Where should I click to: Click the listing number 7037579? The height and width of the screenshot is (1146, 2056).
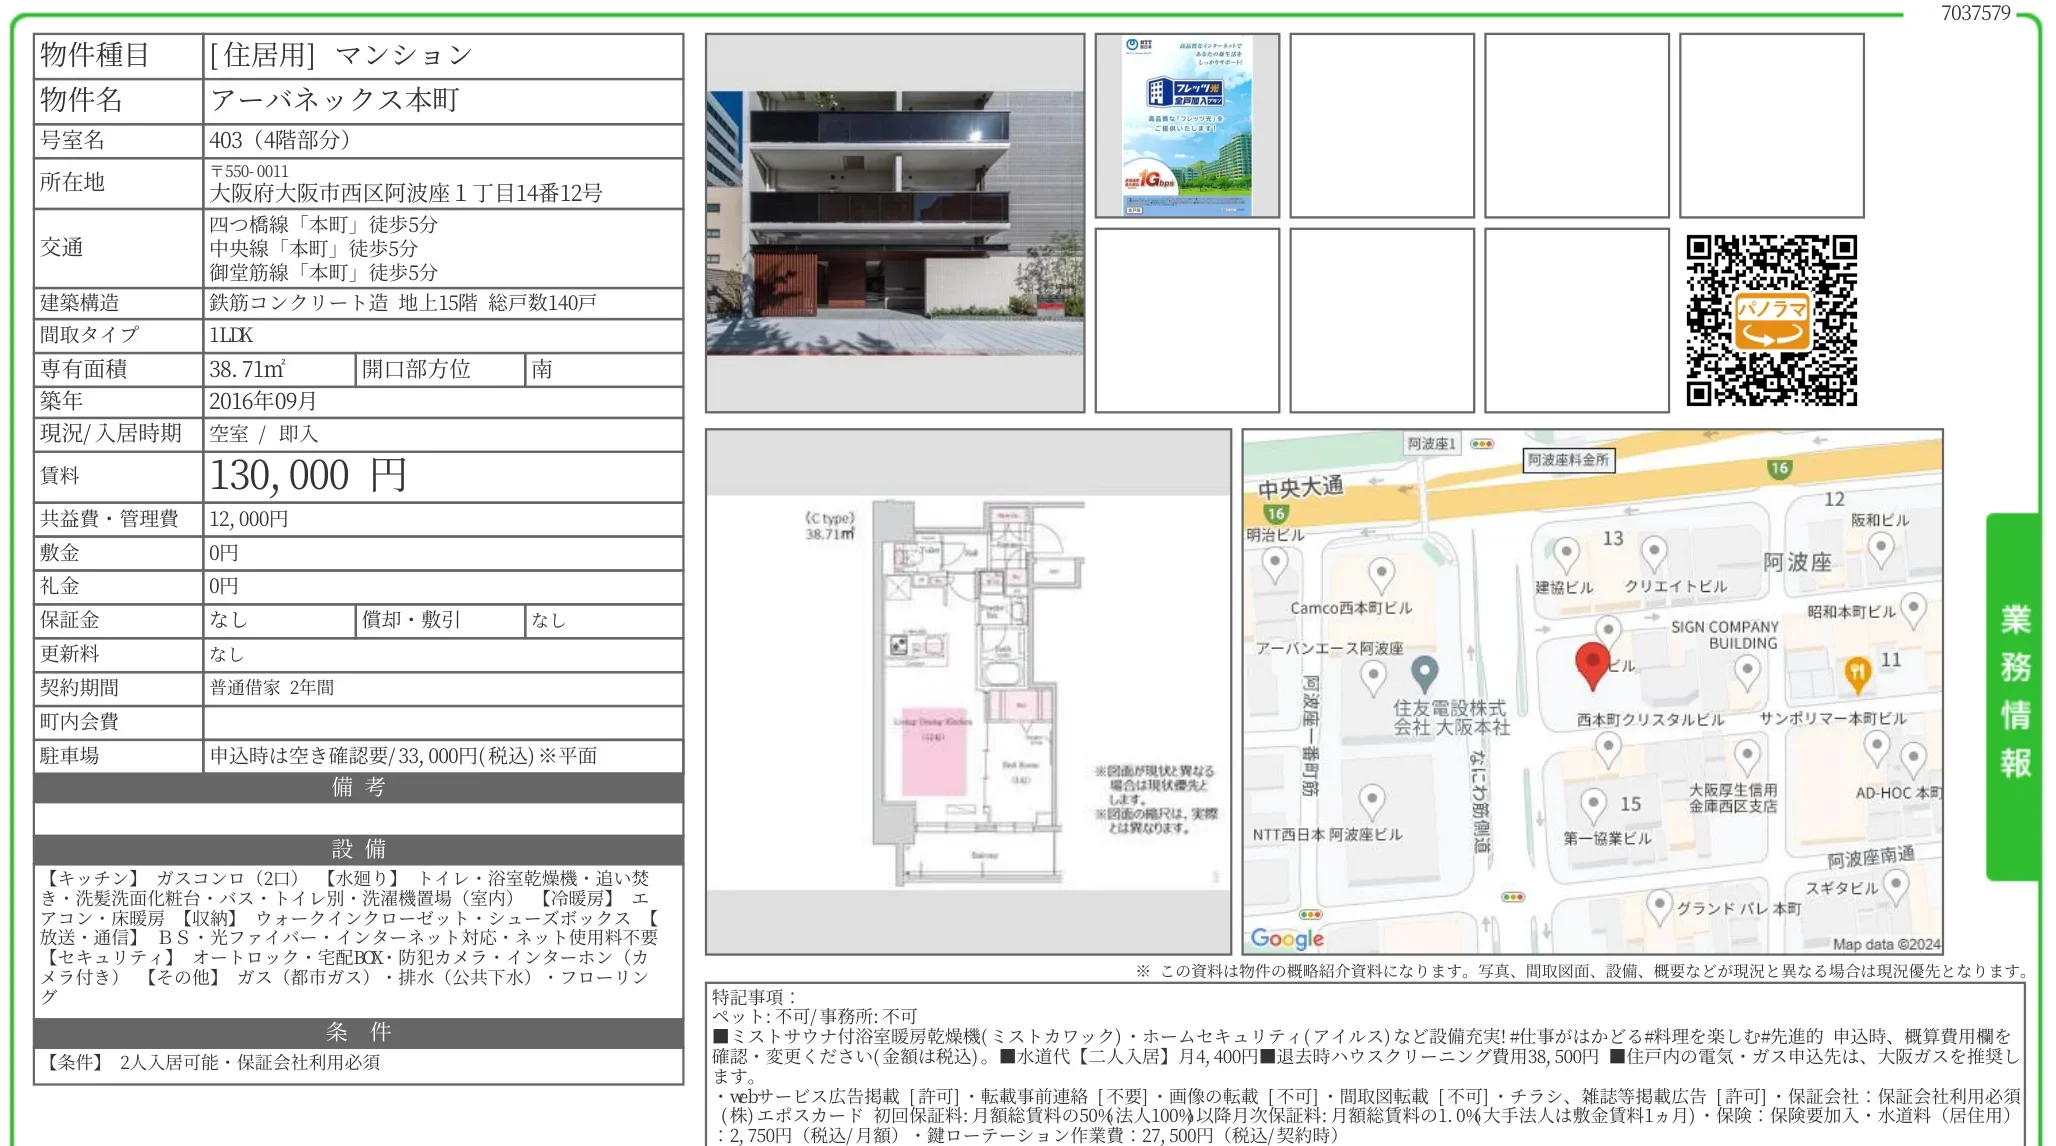[x=1975, y=13]
